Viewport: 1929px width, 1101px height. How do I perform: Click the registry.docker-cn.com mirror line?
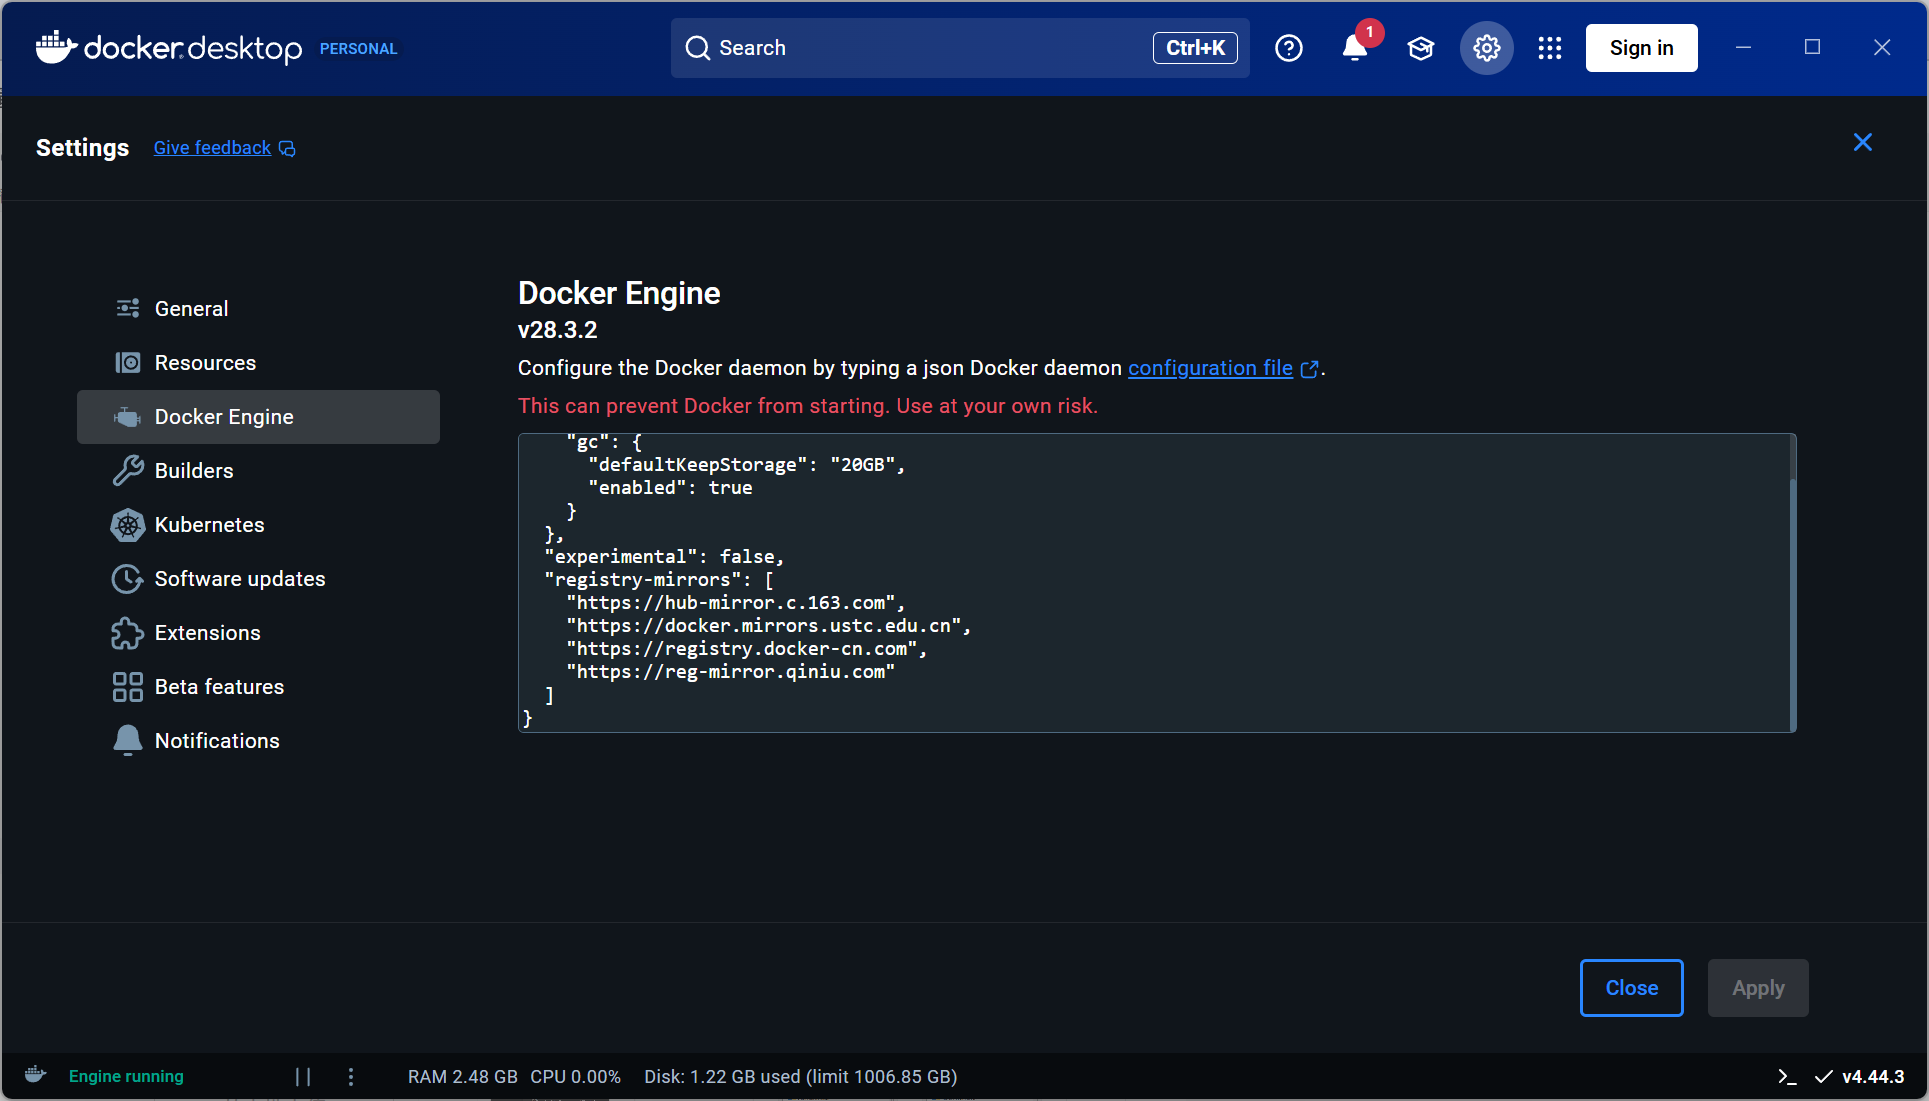click(x=747, y=649)
